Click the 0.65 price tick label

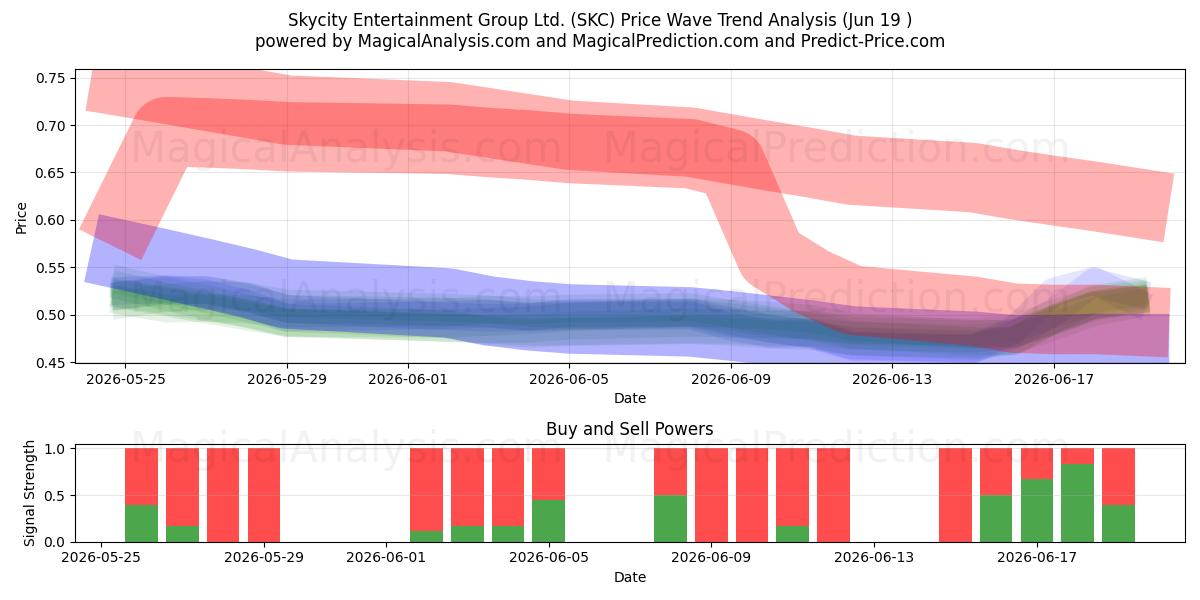pos(49,173)
